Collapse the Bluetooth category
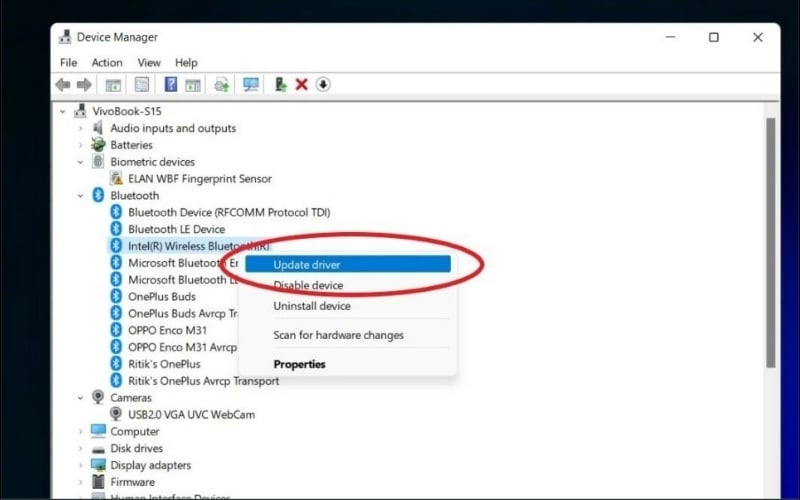800x500 pixels. tap(81, 195)
